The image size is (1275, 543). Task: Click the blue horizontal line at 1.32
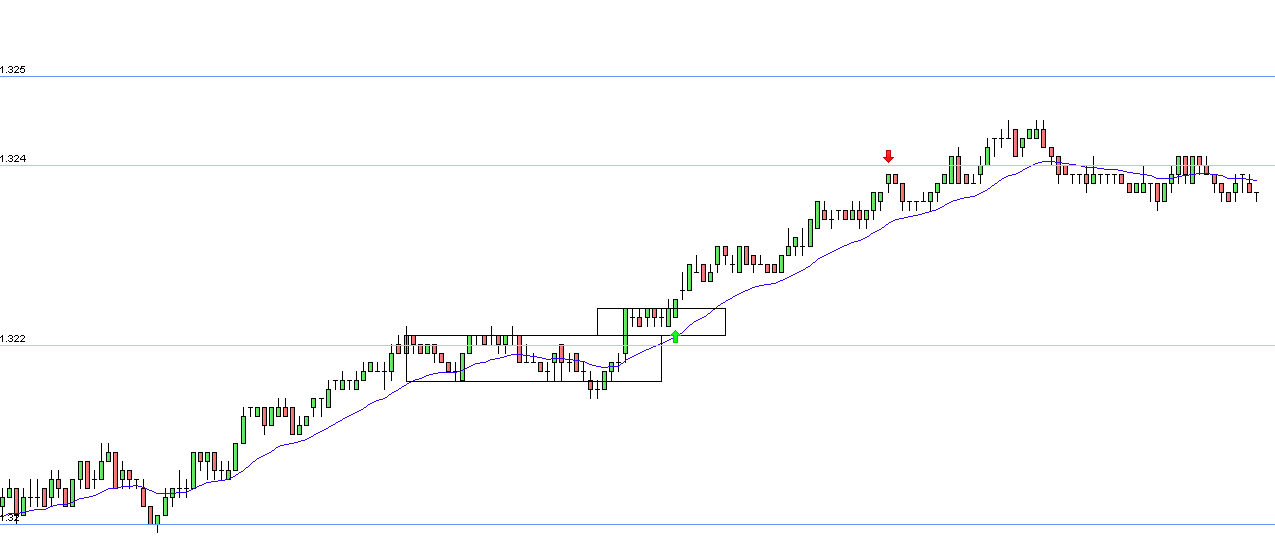click(637, 524)
